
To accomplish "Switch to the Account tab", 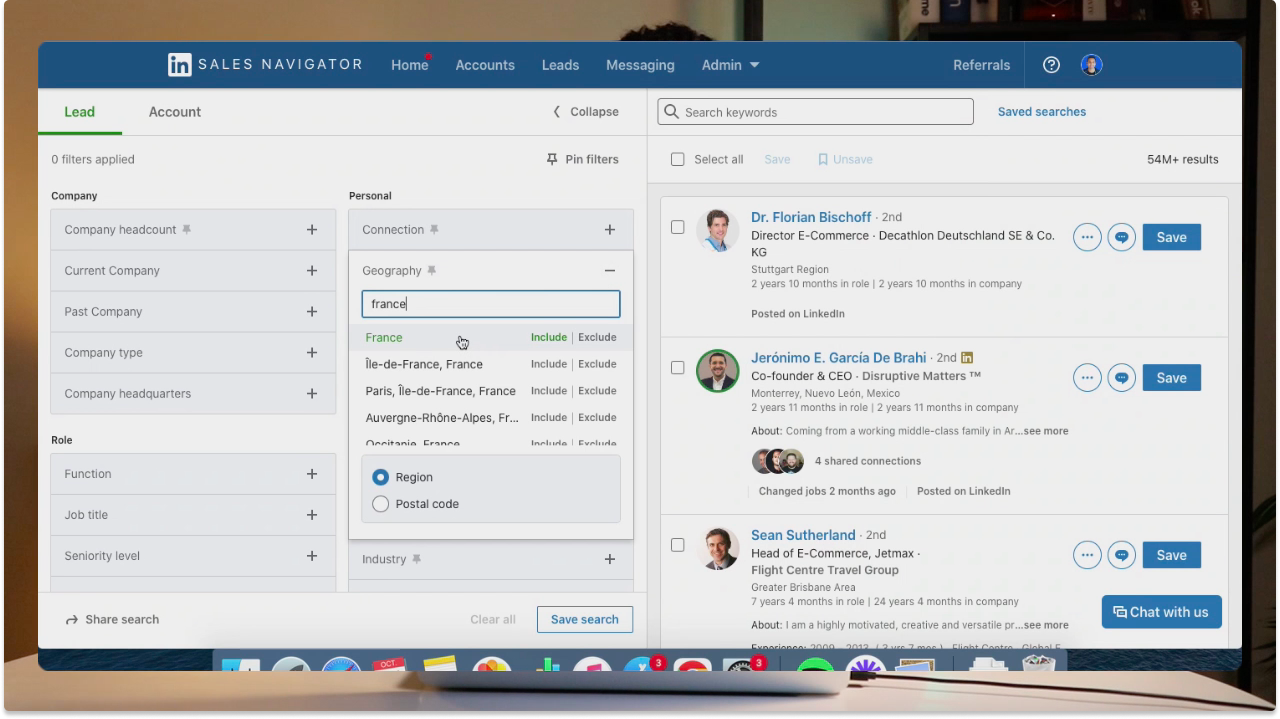I will 175,112.
